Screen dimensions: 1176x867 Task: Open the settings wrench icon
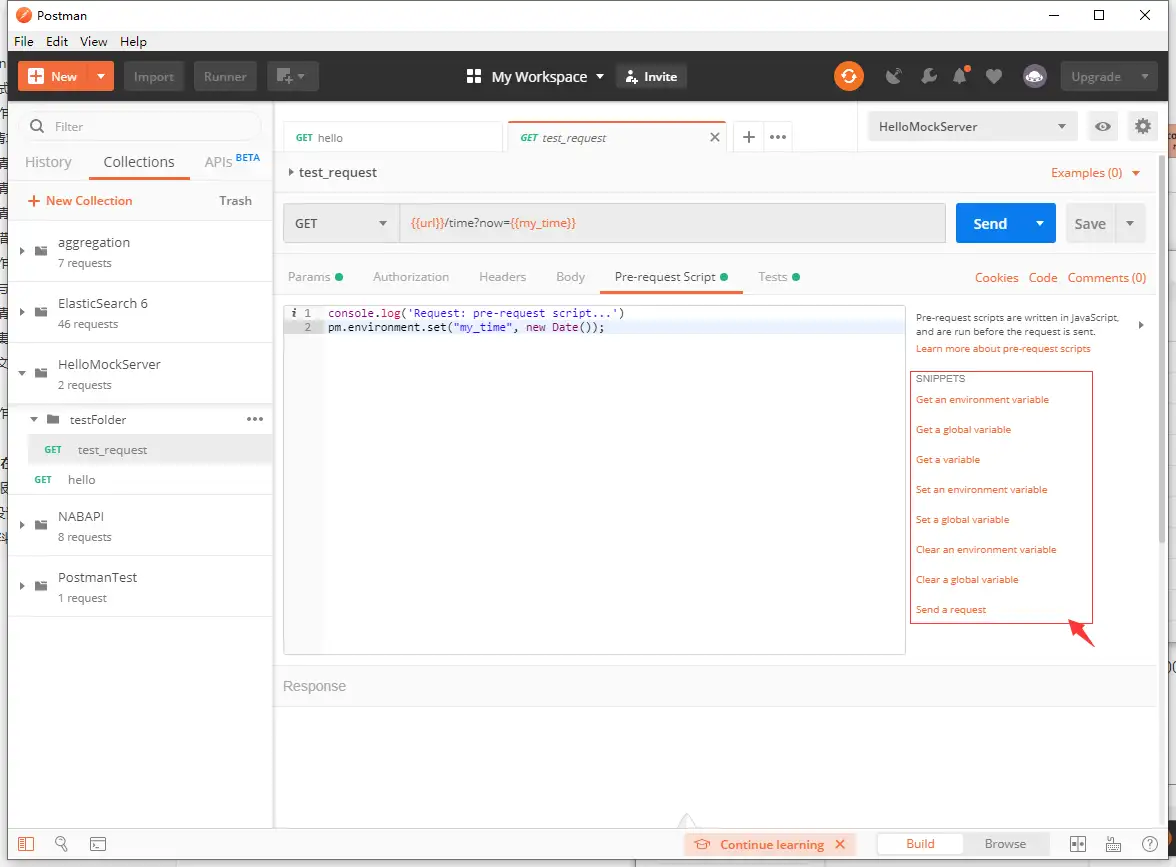click(x=928, y=76)
